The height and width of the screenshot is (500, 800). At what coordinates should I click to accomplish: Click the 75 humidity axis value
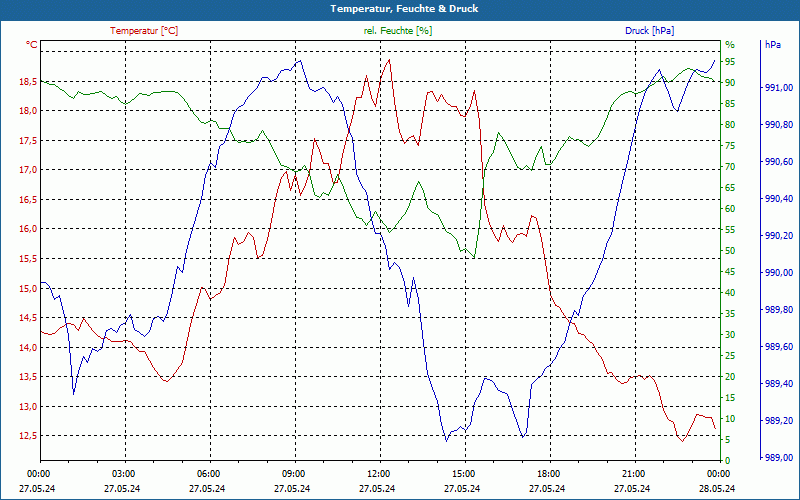(x=730, y=145)
